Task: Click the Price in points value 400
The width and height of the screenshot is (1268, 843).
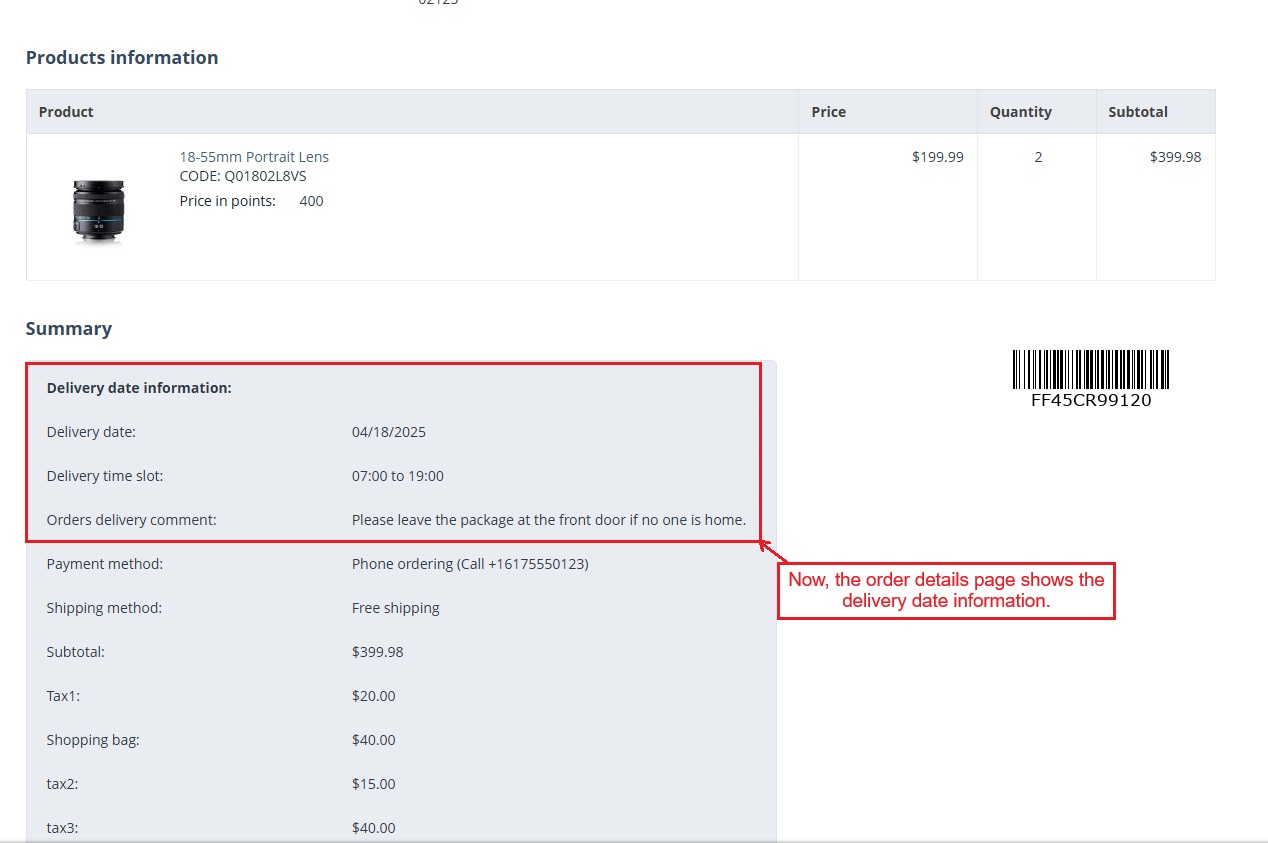Action: pyautogui.click(x=311, y=201)
